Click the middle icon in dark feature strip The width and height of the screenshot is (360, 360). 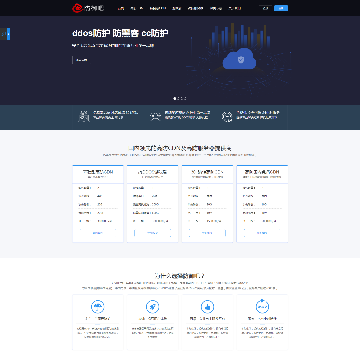tap(155, 116)
